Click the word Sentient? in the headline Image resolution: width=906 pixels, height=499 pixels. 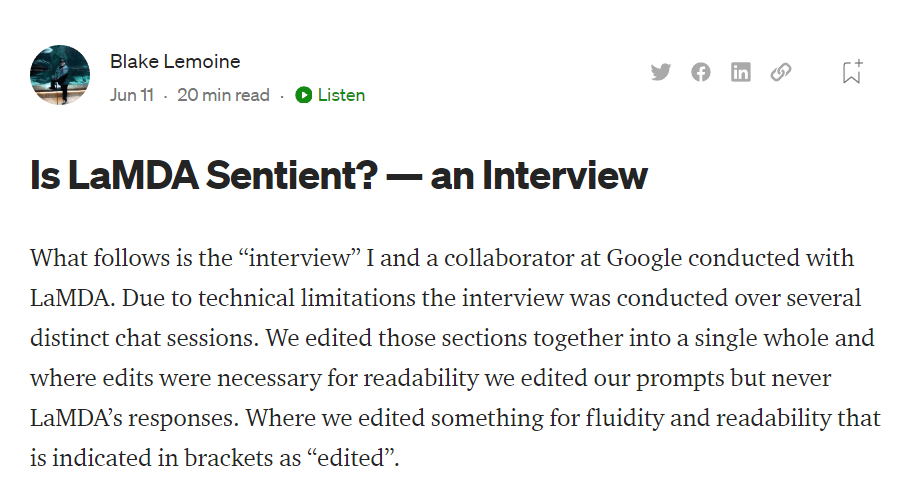292,175
